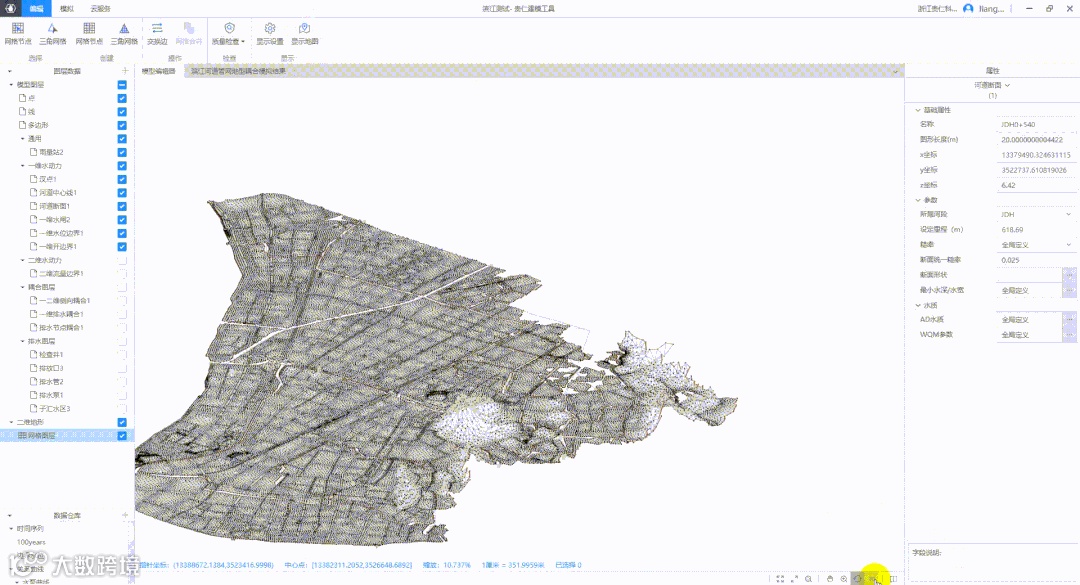
Task: Uncheck the 河道断面1 layer checkbox
Action: click(x=122, y=206)
